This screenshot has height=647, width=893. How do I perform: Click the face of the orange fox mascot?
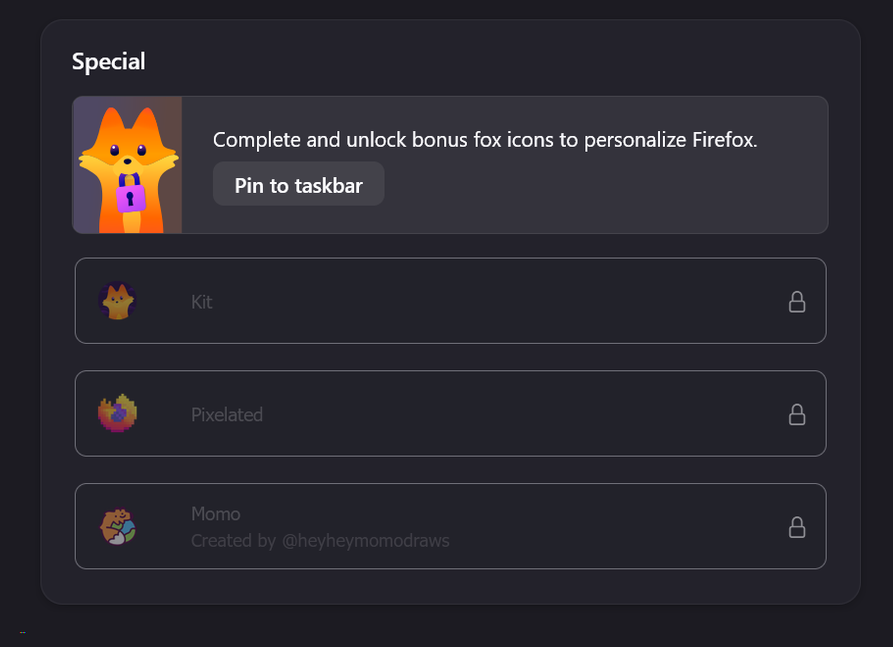point(129,150)
